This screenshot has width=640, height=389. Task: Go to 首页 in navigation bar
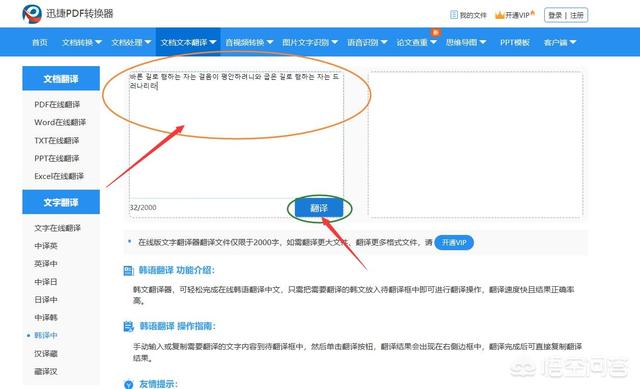[x=40, y=42]
